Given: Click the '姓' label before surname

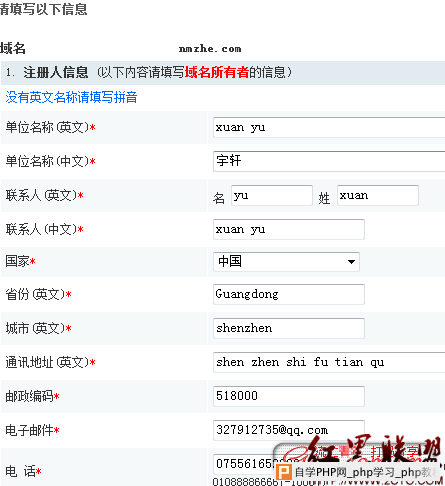Looking at the screenshot, I should (324, 198).
